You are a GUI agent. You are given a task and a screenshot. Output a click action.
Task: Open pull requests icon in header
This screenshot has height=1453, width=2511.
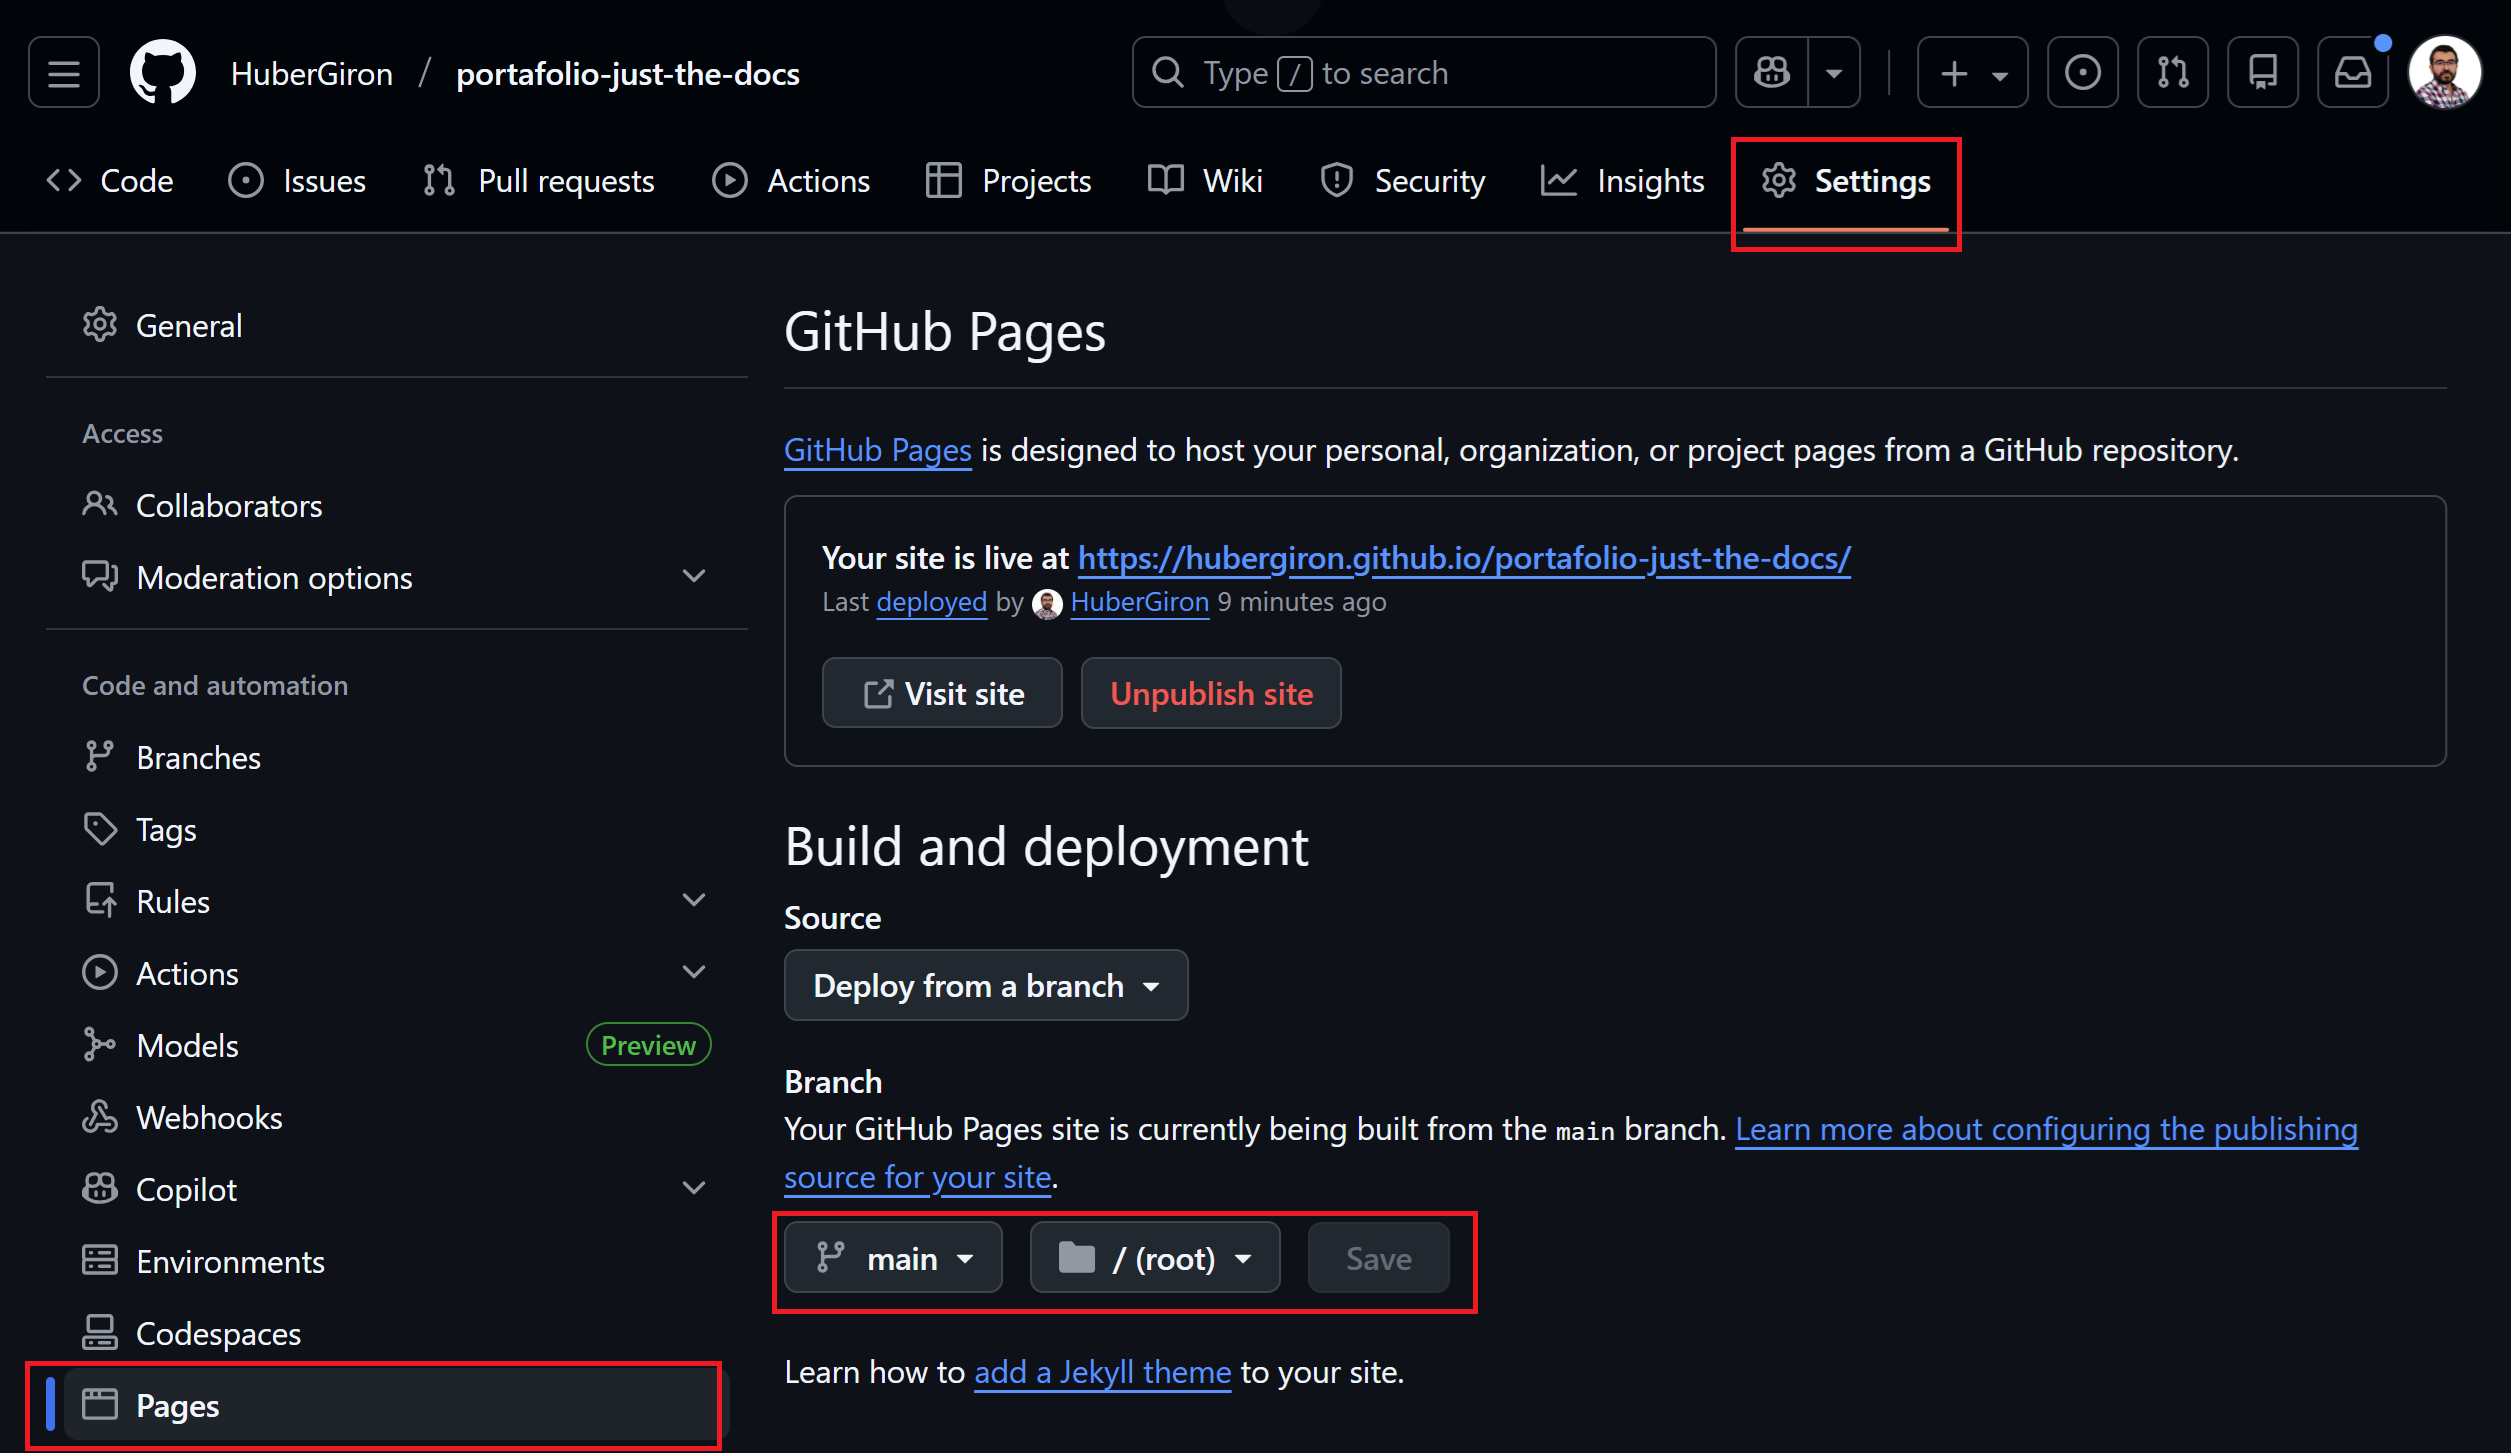coord(2172,73)
